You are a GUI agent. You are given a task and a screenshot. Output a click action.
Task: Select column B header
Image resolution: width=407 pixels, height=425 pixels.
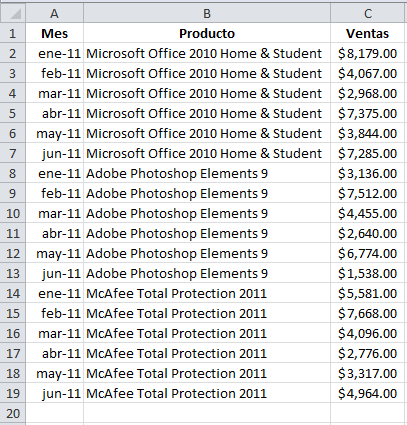coord(207,13)
